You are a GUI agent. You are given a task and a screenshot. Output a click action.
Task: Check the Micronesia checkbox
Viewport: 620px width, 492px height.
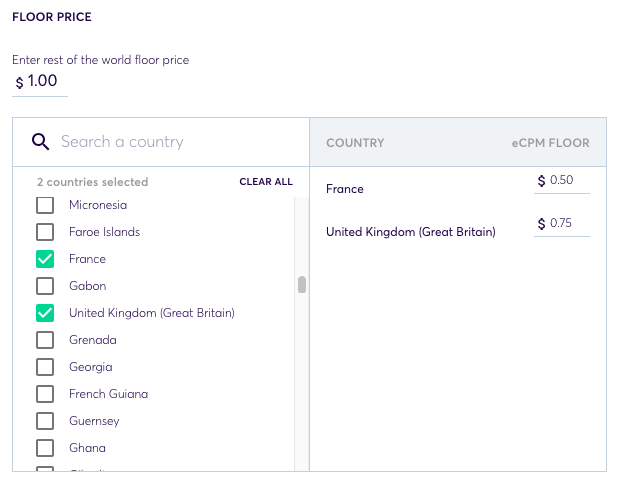45,205
